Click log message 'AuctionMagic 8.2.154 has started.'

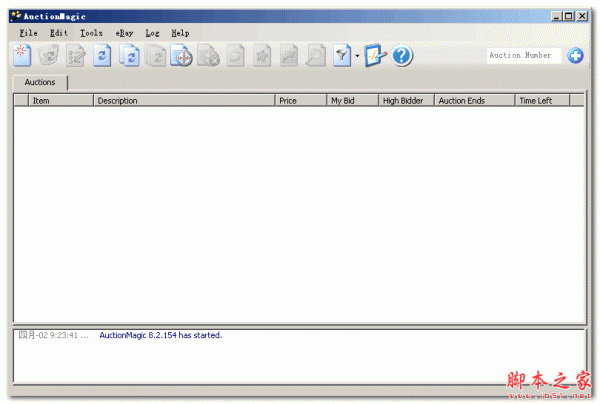click(161, 335)
